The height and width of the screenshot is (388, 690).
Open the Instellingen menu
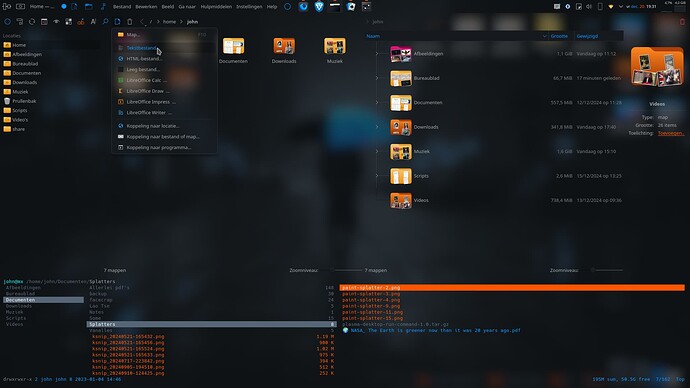click(249, 7)
